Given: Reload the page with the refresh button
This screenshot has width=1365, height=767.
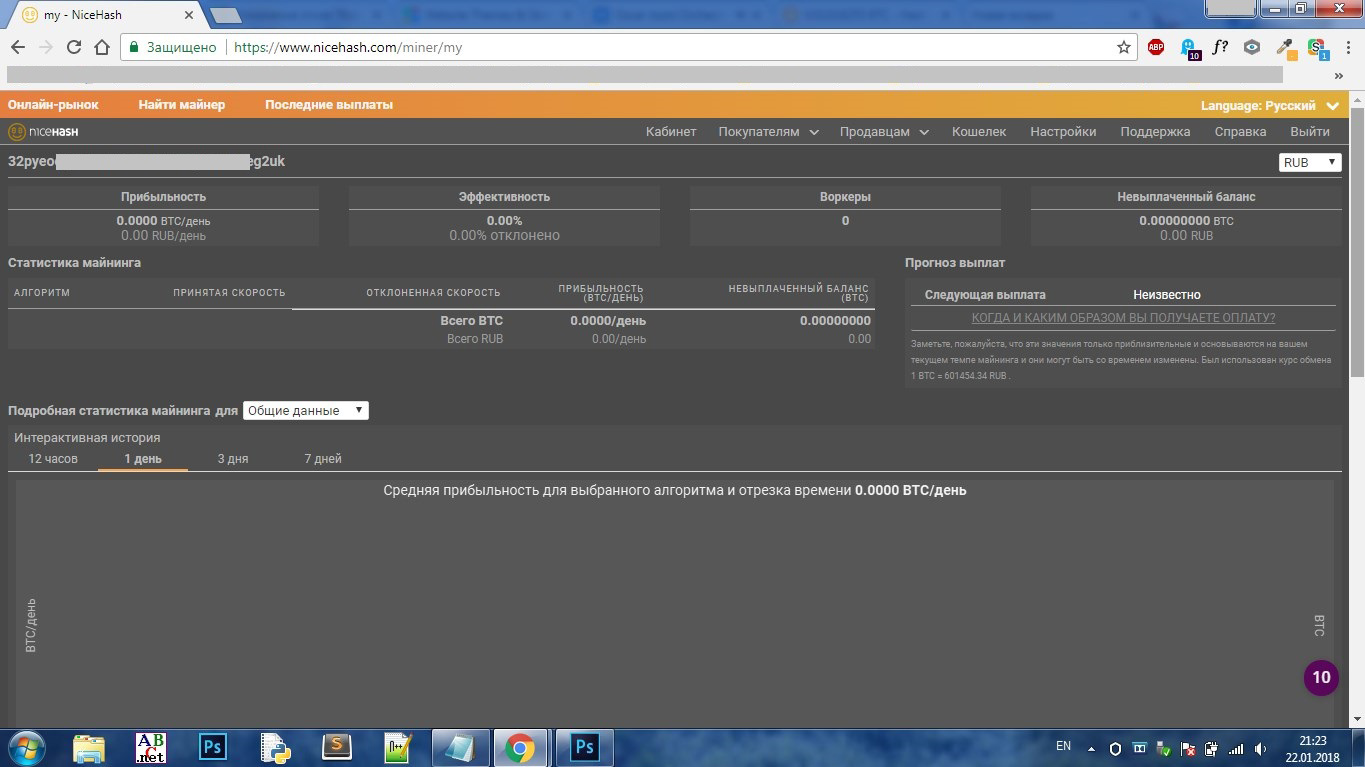Looking at the screenshot, I should [73, 47].
